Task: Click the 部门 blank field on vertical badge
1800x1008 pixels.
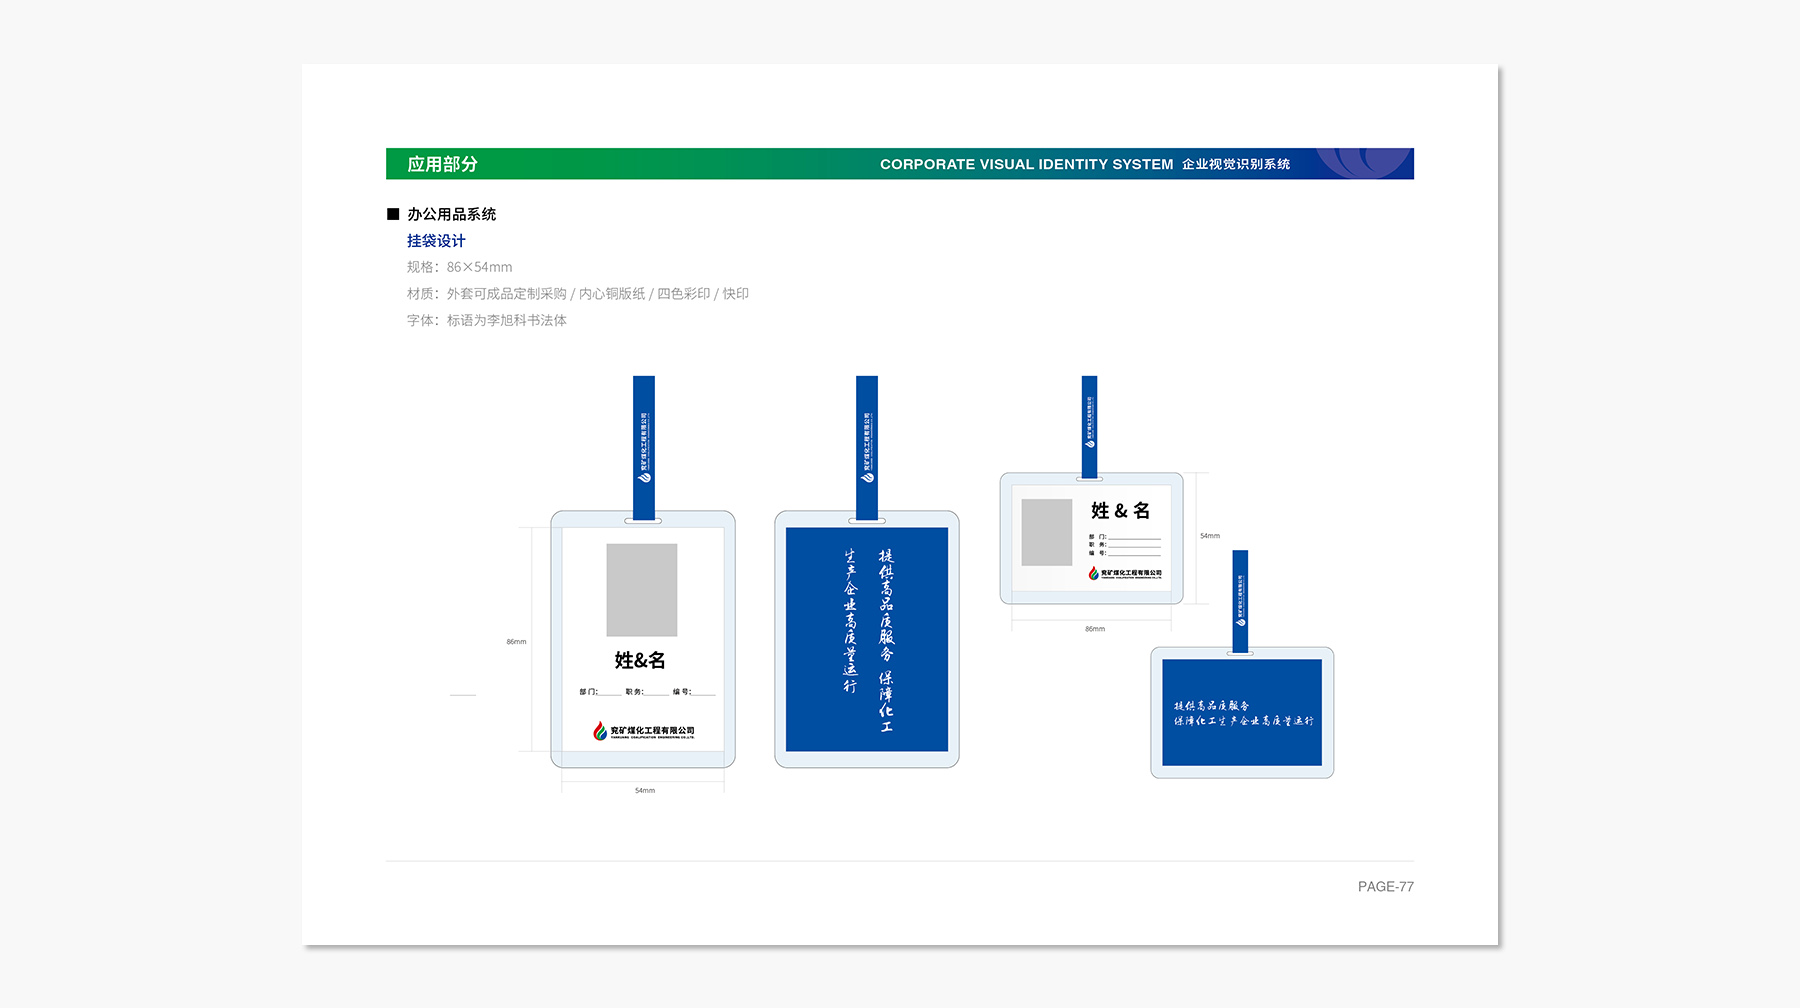Action: tap(610, 692)
